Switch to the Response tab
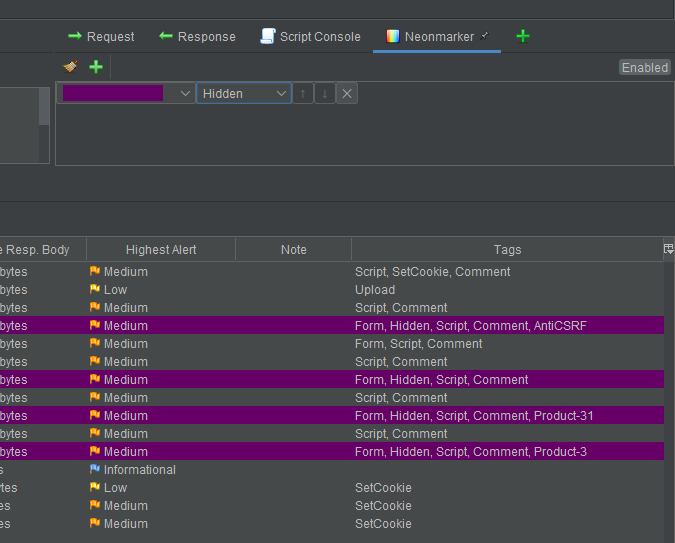 click(197, 36)
